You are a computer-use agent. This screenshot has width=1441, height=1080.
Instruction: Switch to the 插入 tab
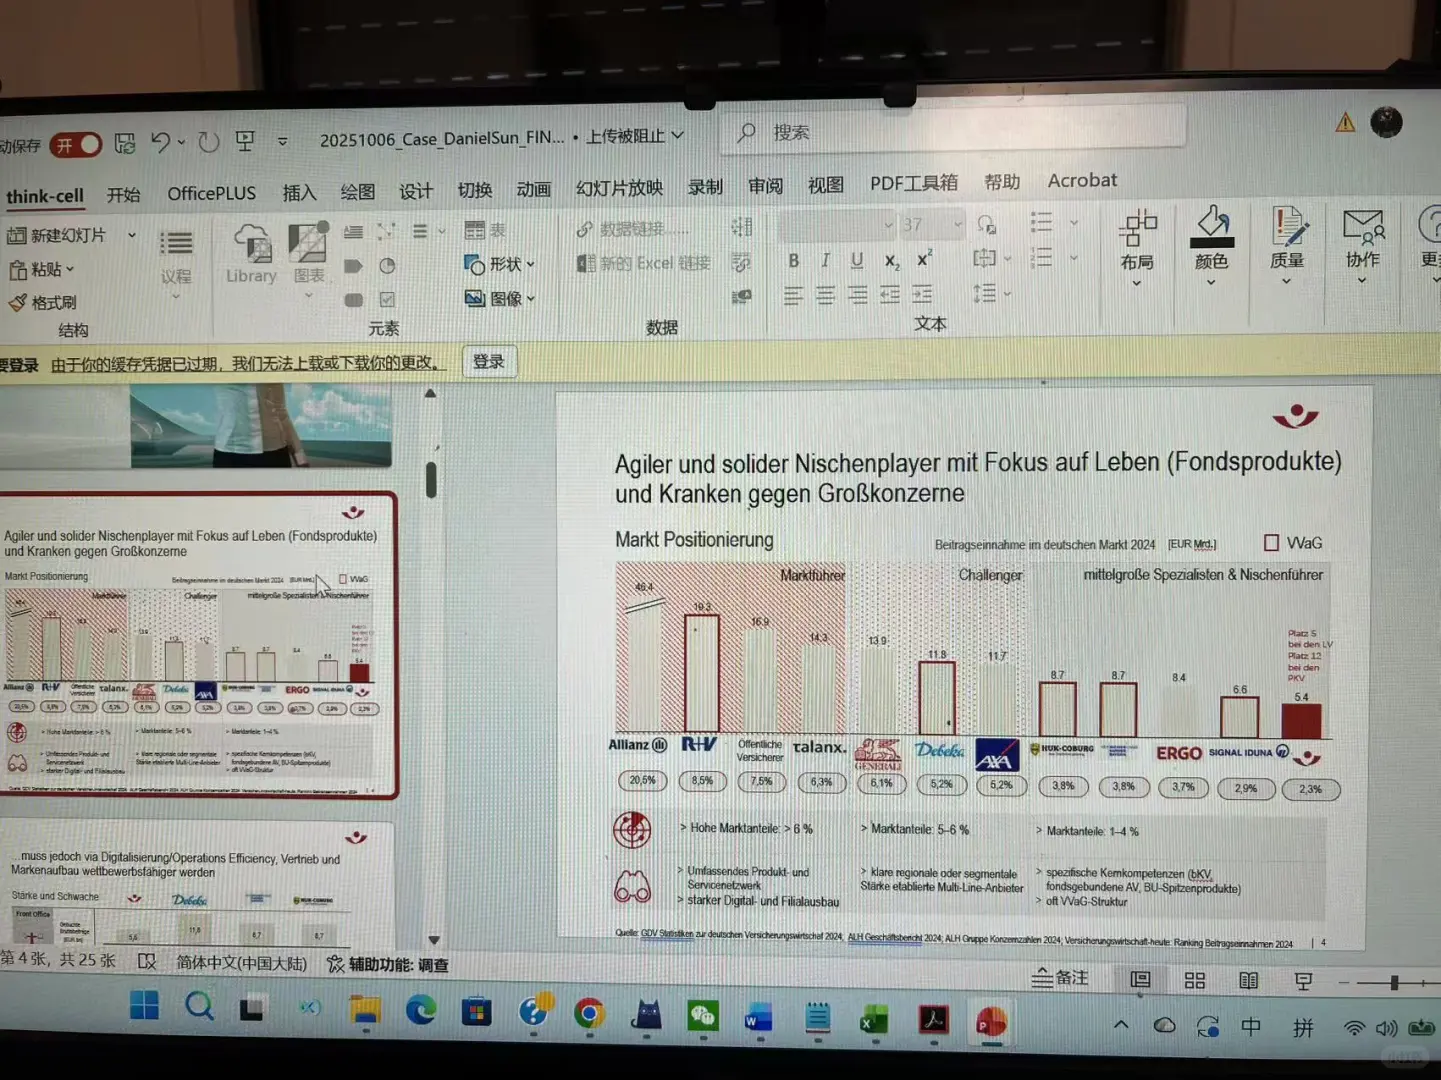[299, 192]
